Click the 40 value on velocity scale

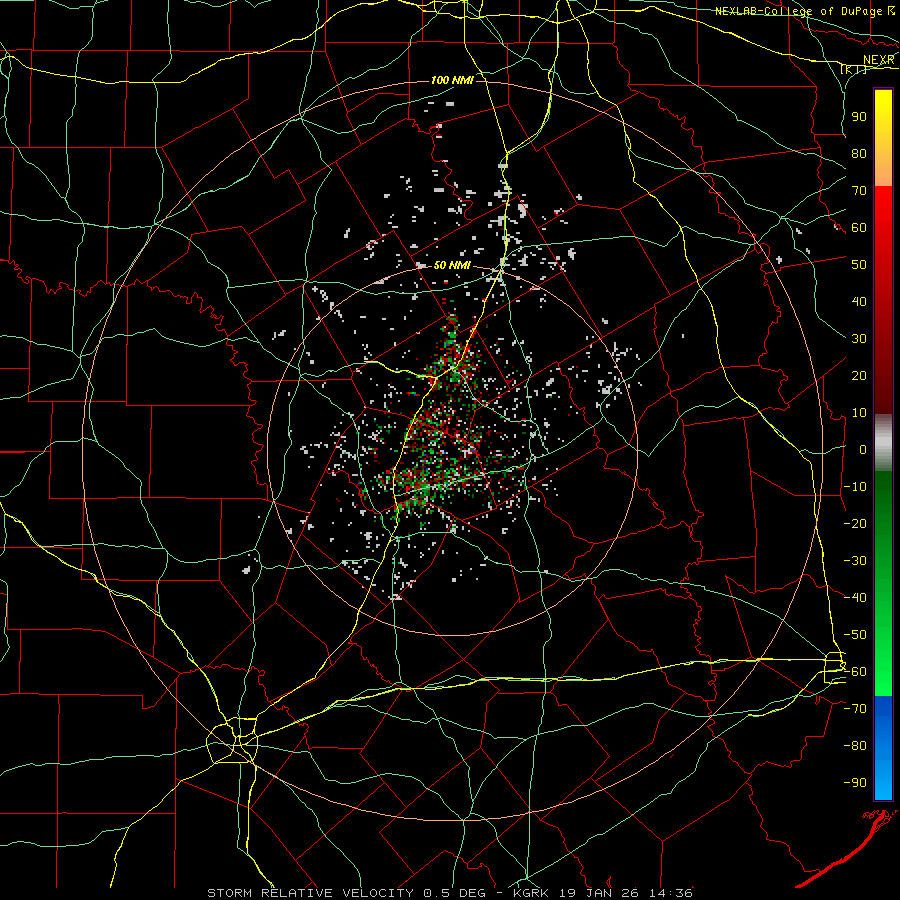tap(859, 301)
